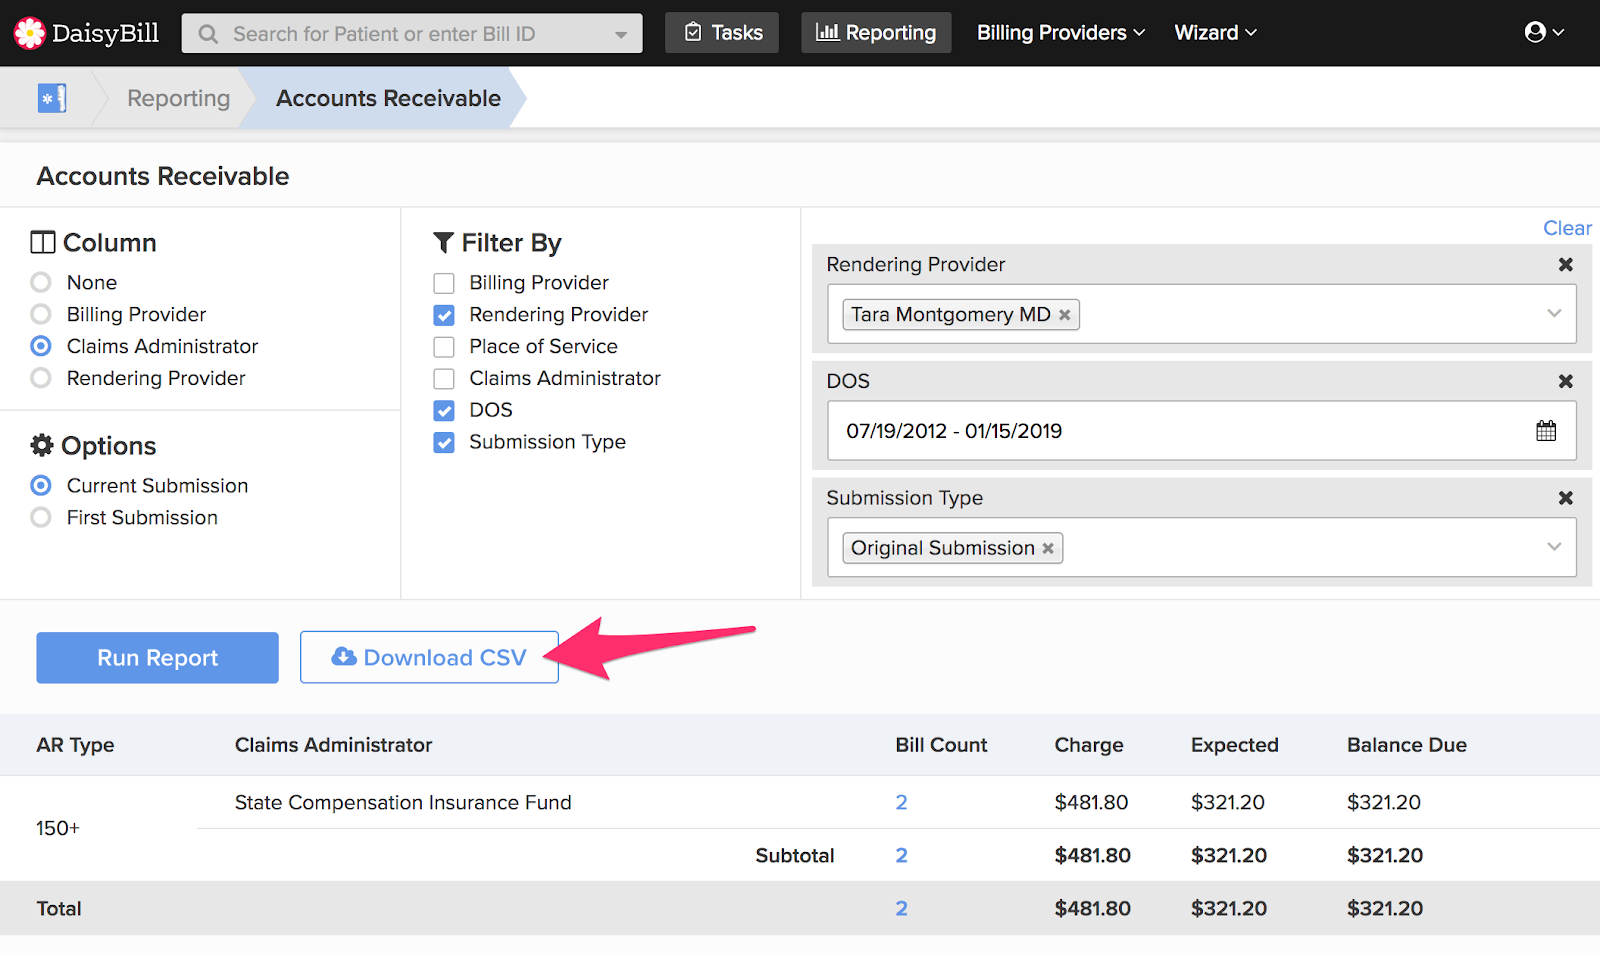Click the 150+ AR Type cell
The width and height of the screenshot is (1600, 955).
[58, 828]
